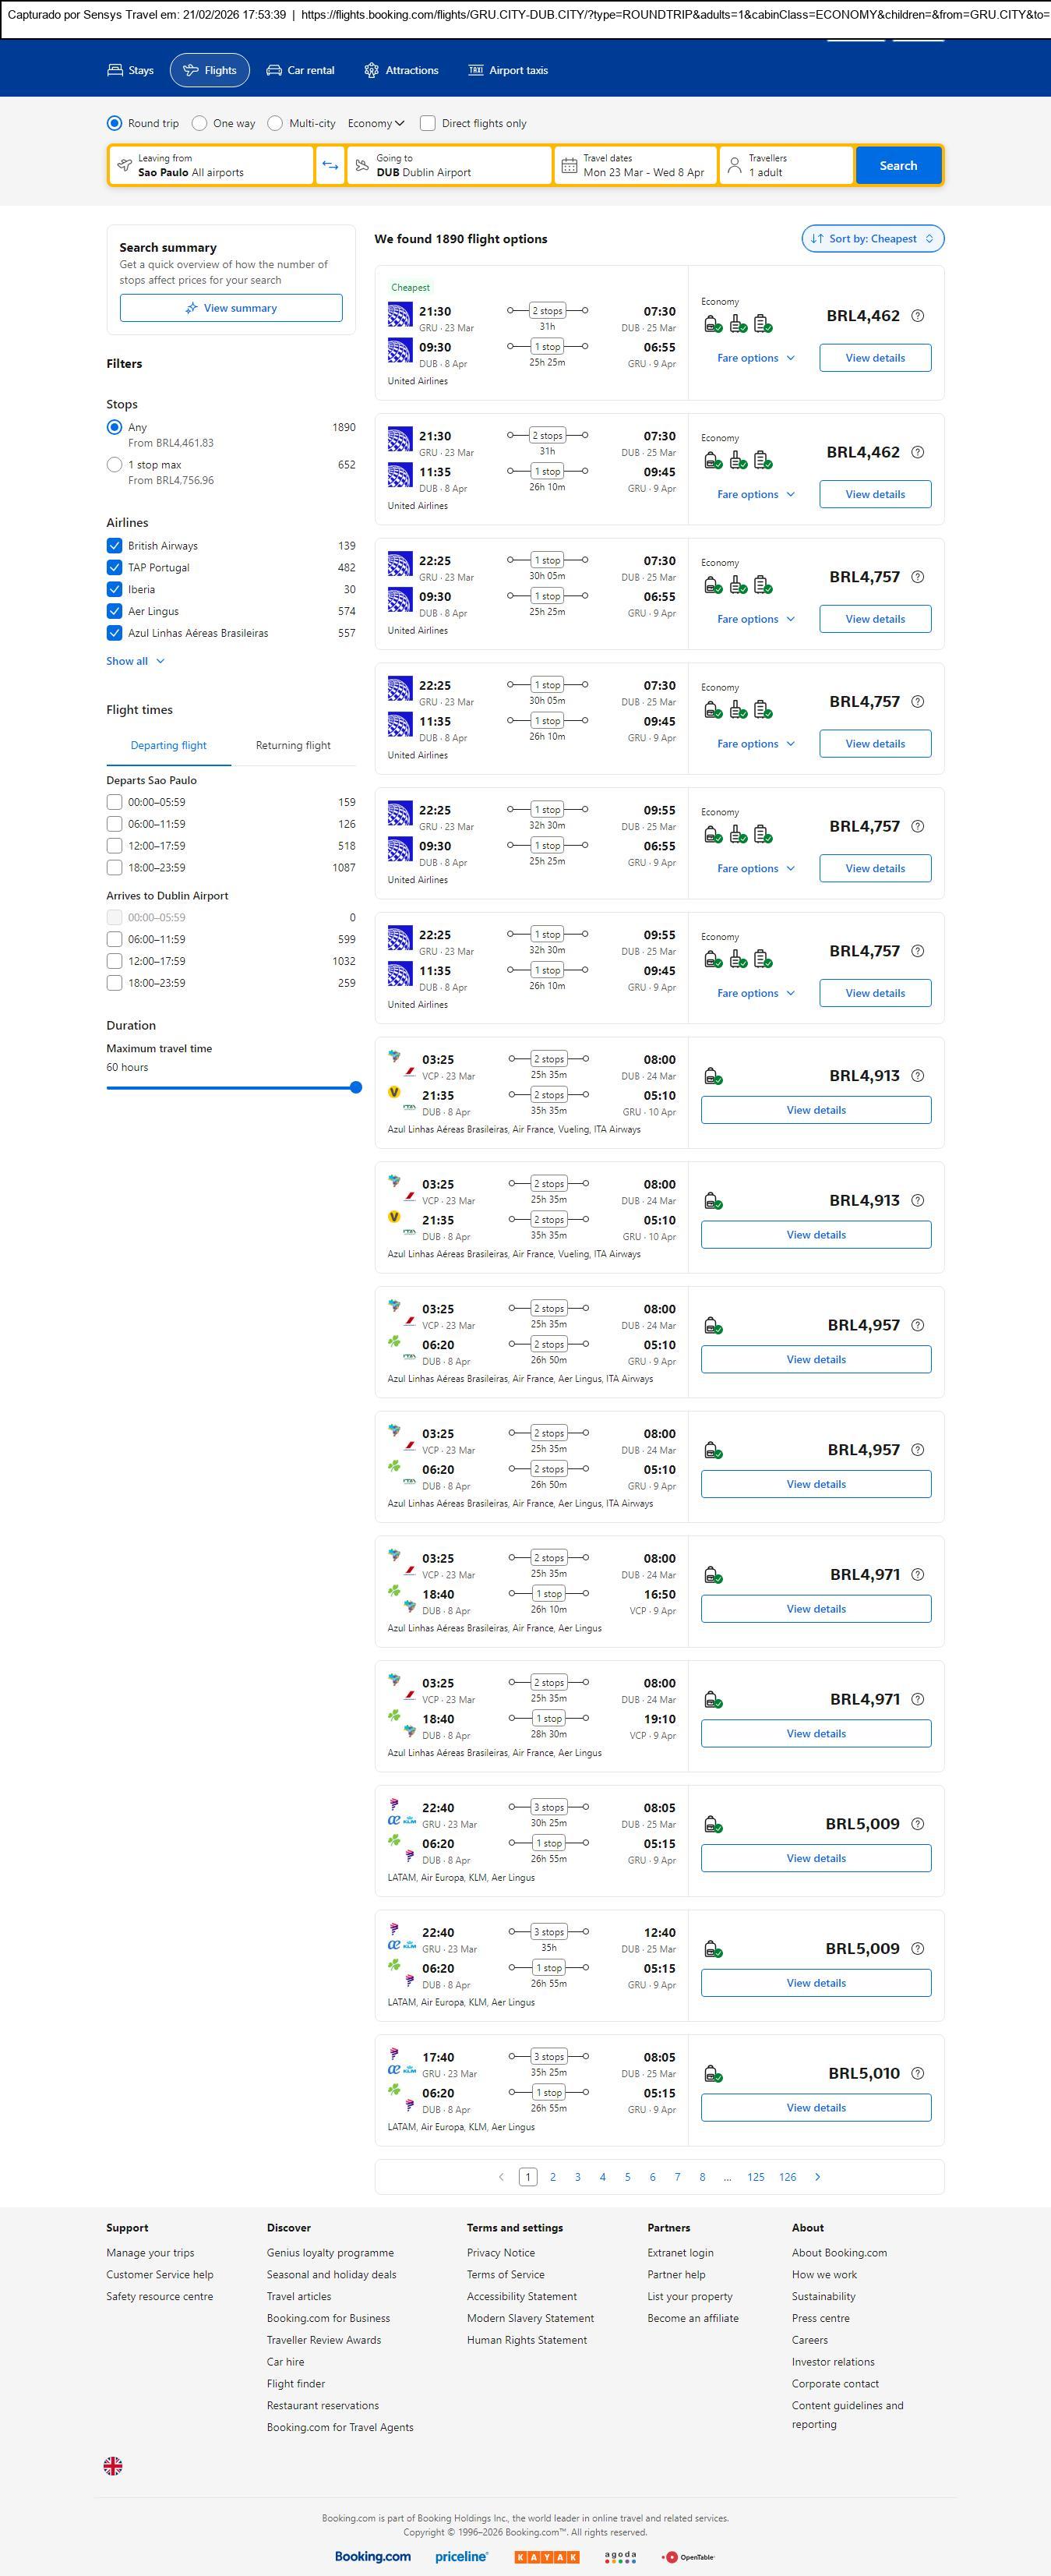Screen dimensions: 1051x2576
Task: Click the price info icon next to BRL4,913
Action: [917, 1076]
